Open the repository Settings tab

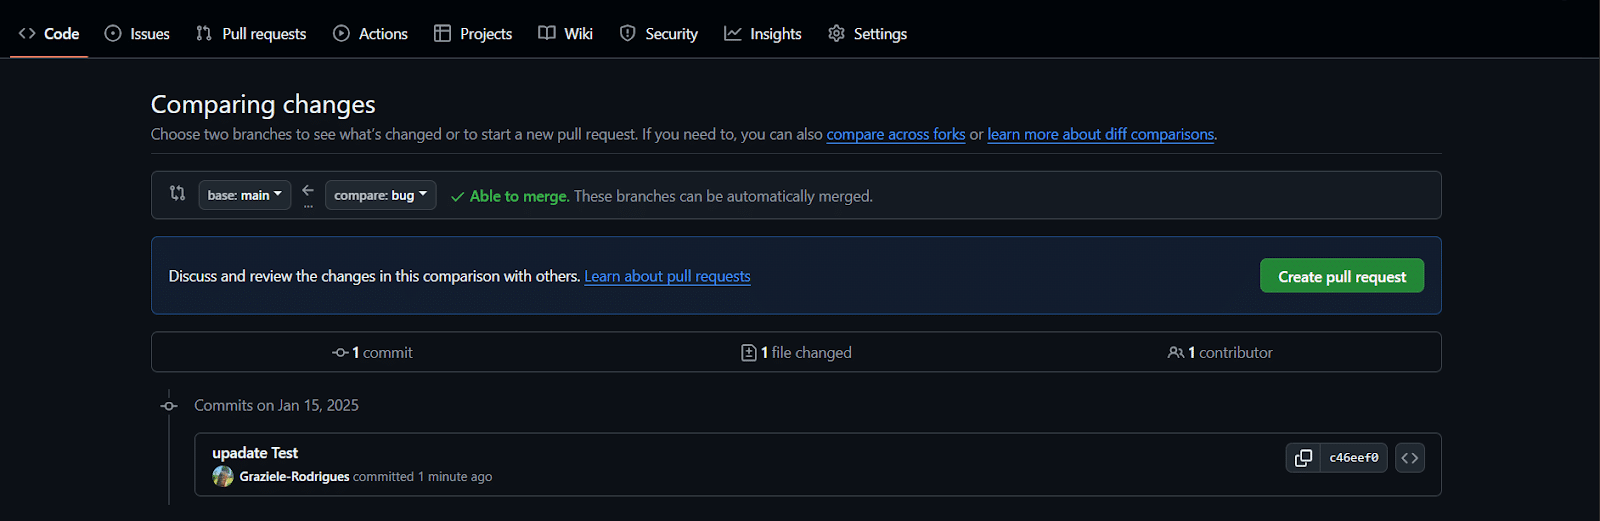(x=867, y=34)
